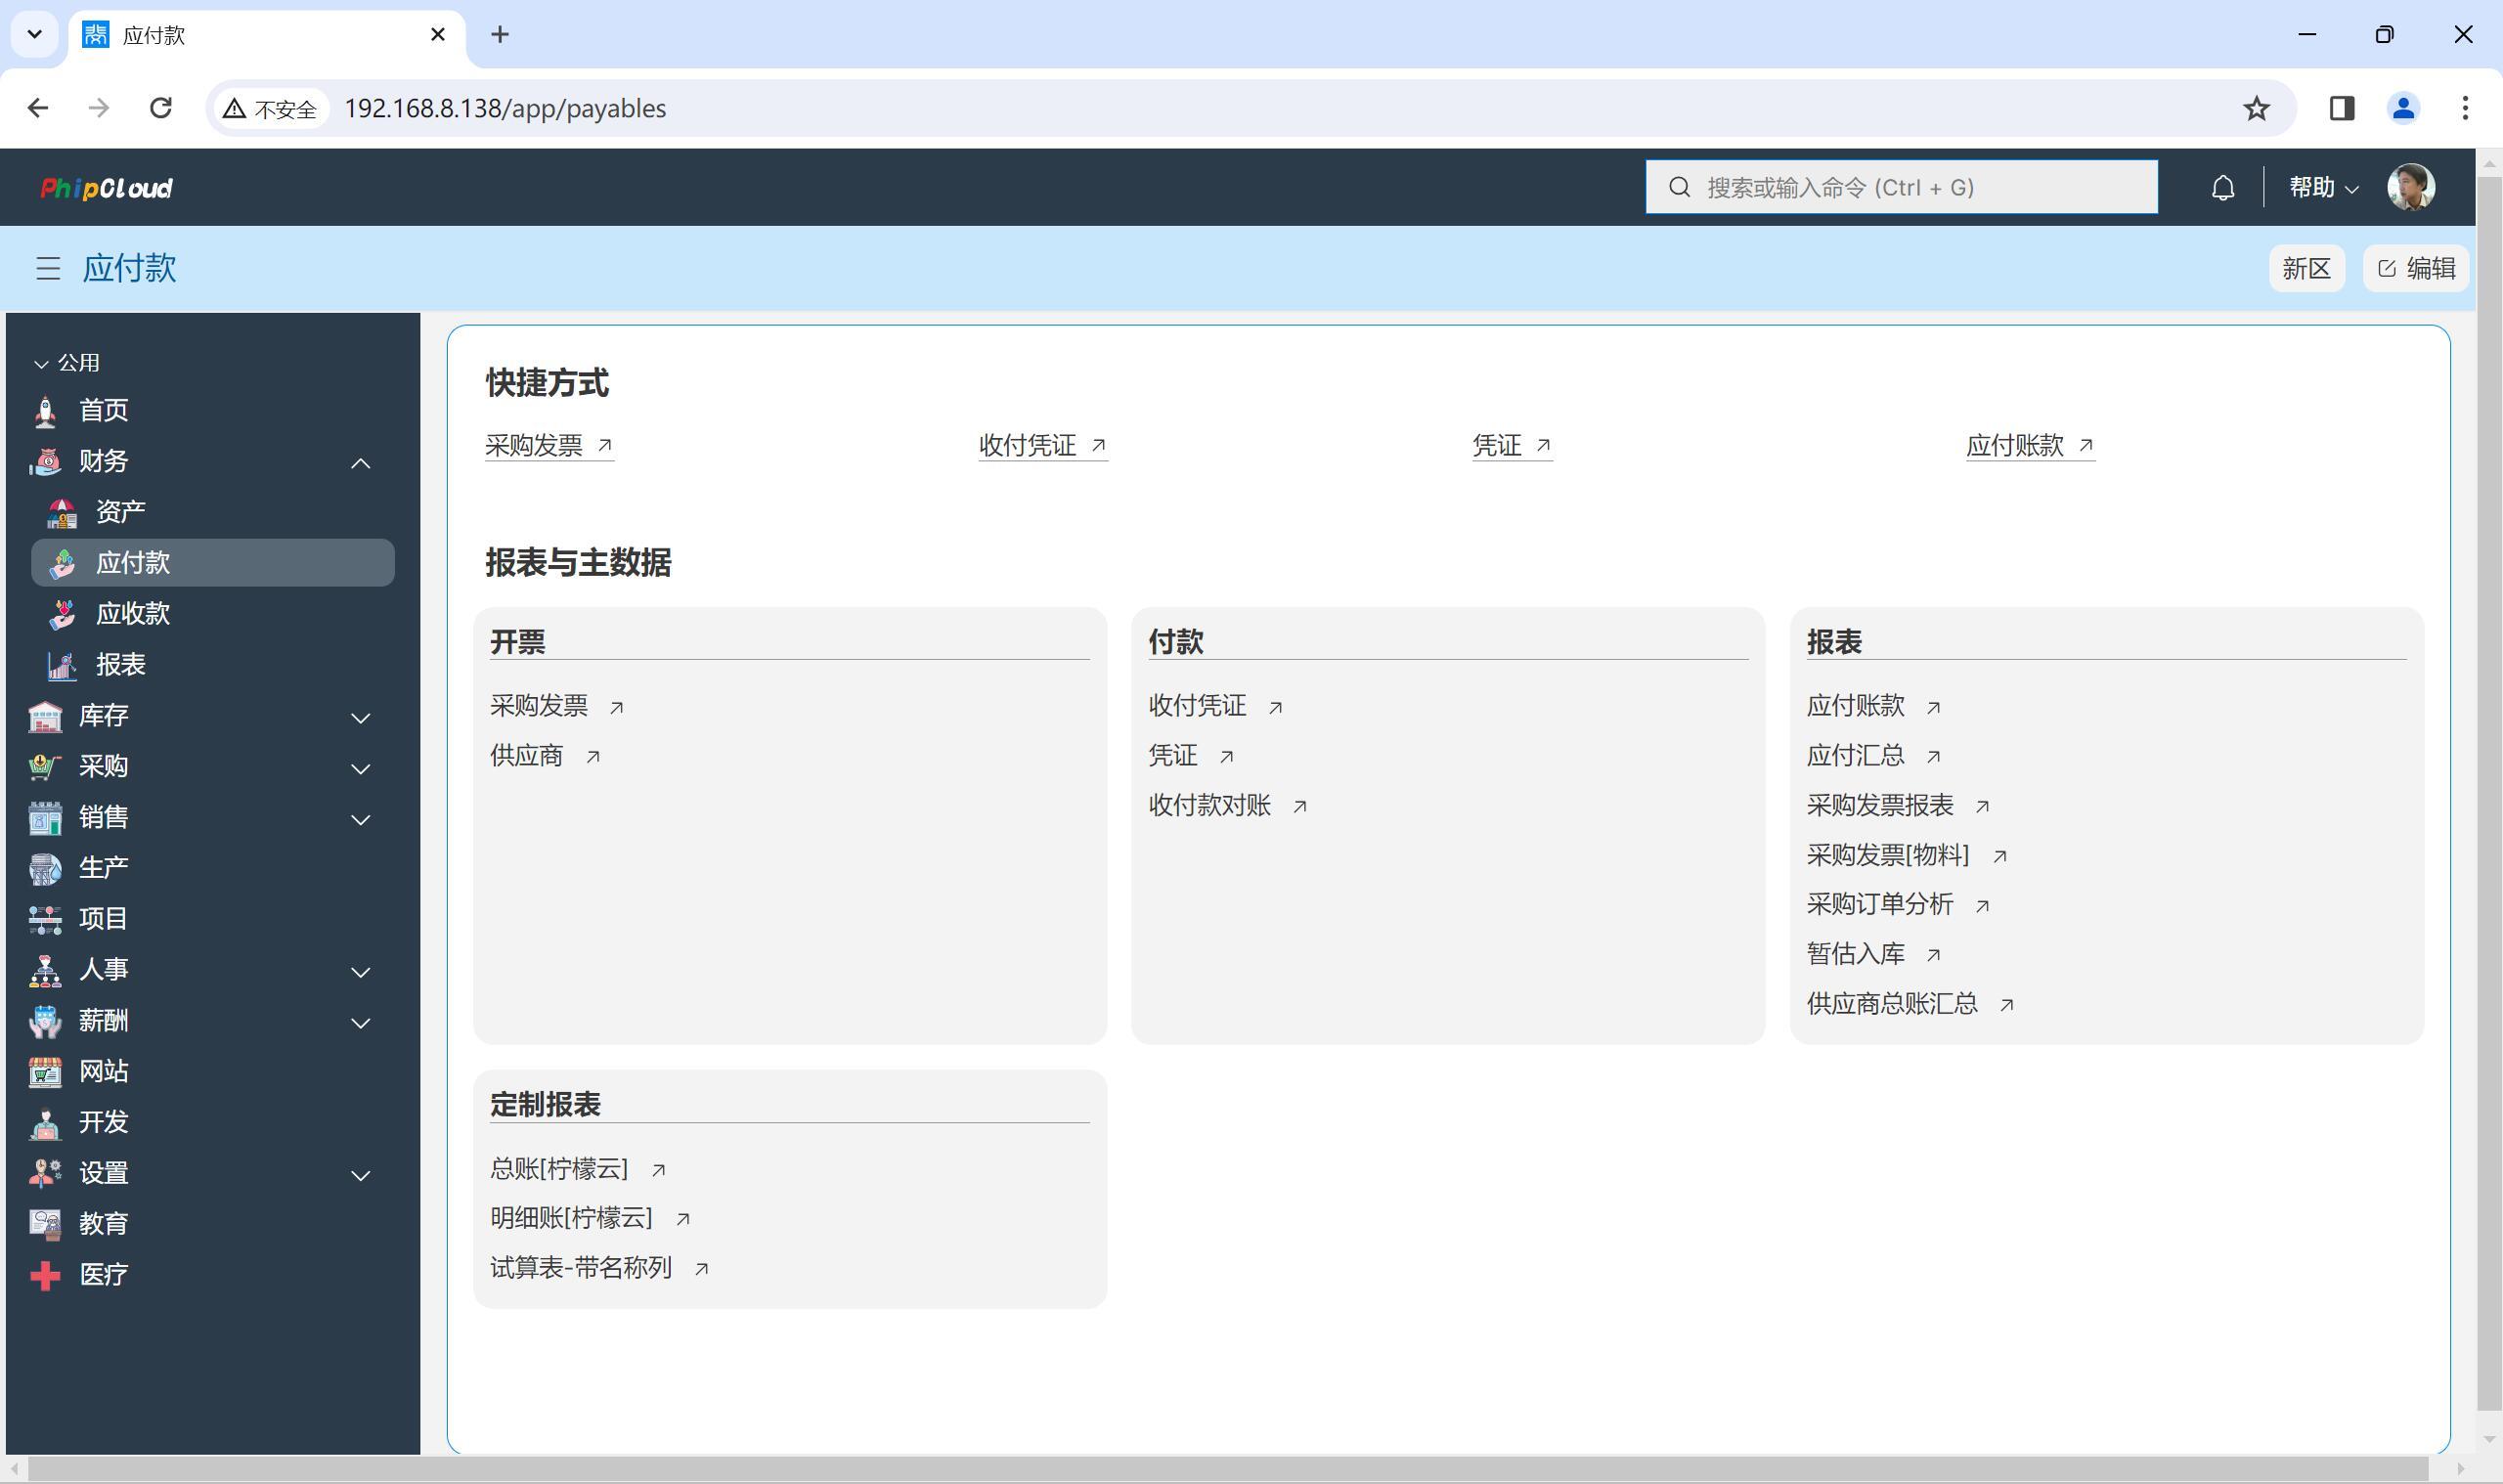The height and width of the screenshot is (1484, 2503).
Task: Expand the 采购 section chevron
Action: point(361,769)
